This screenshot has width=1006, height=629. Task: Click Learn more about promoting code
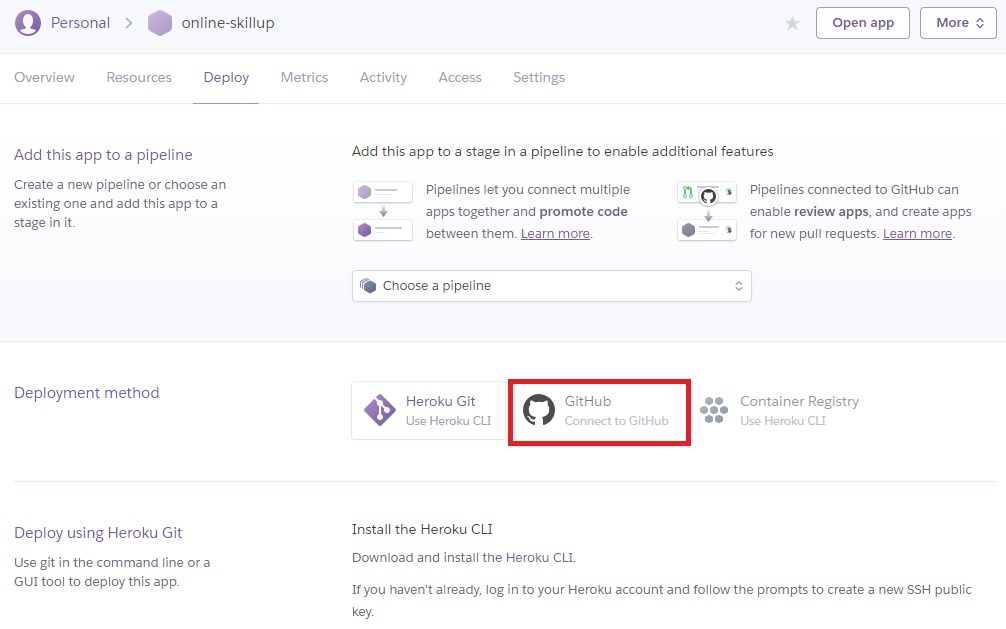[x=555, y=234]
